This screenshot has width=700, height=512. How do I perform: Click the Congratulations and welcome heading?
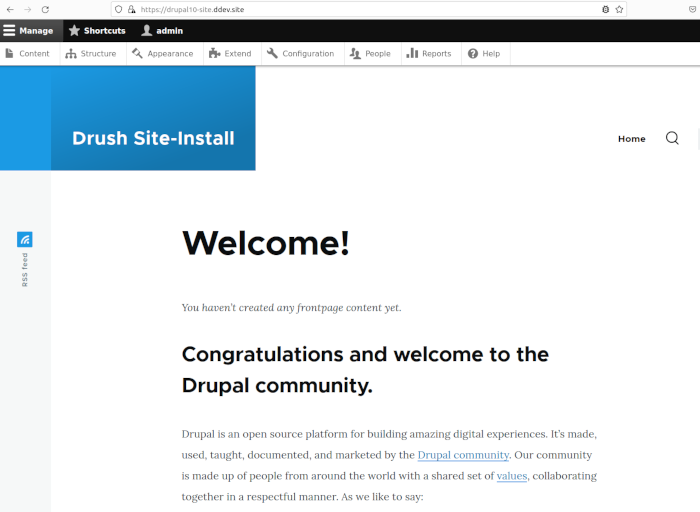click(365, 370)
